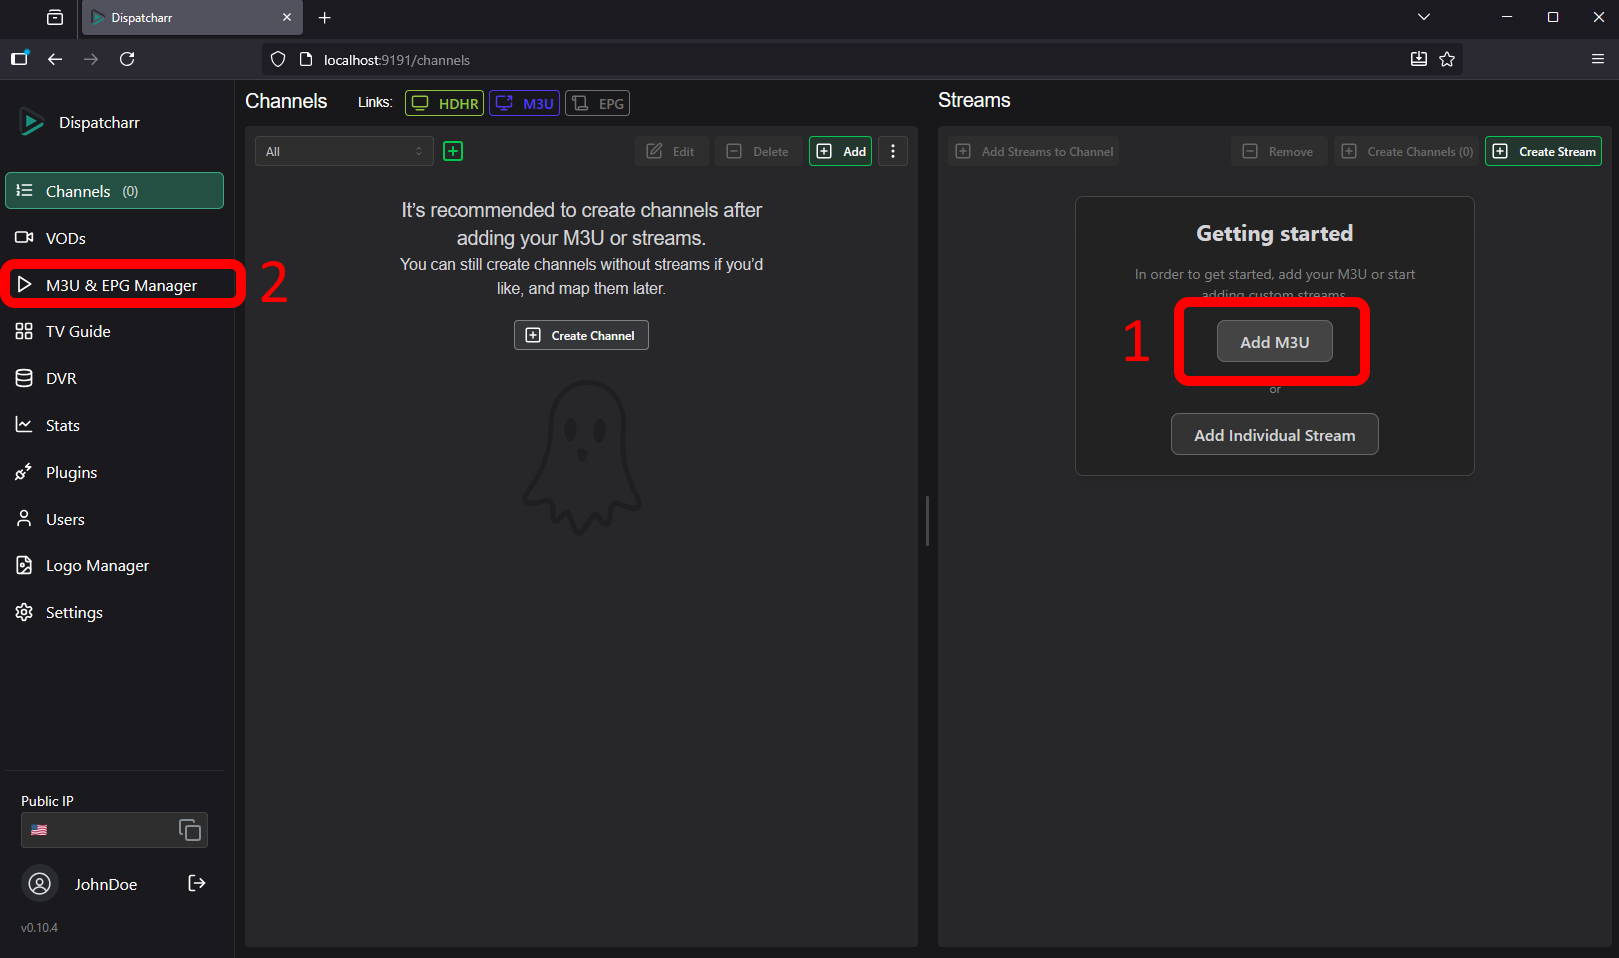Click the green plus icon next to All filter
This screenshot has width=1619, height=958.
click(453, 151)
